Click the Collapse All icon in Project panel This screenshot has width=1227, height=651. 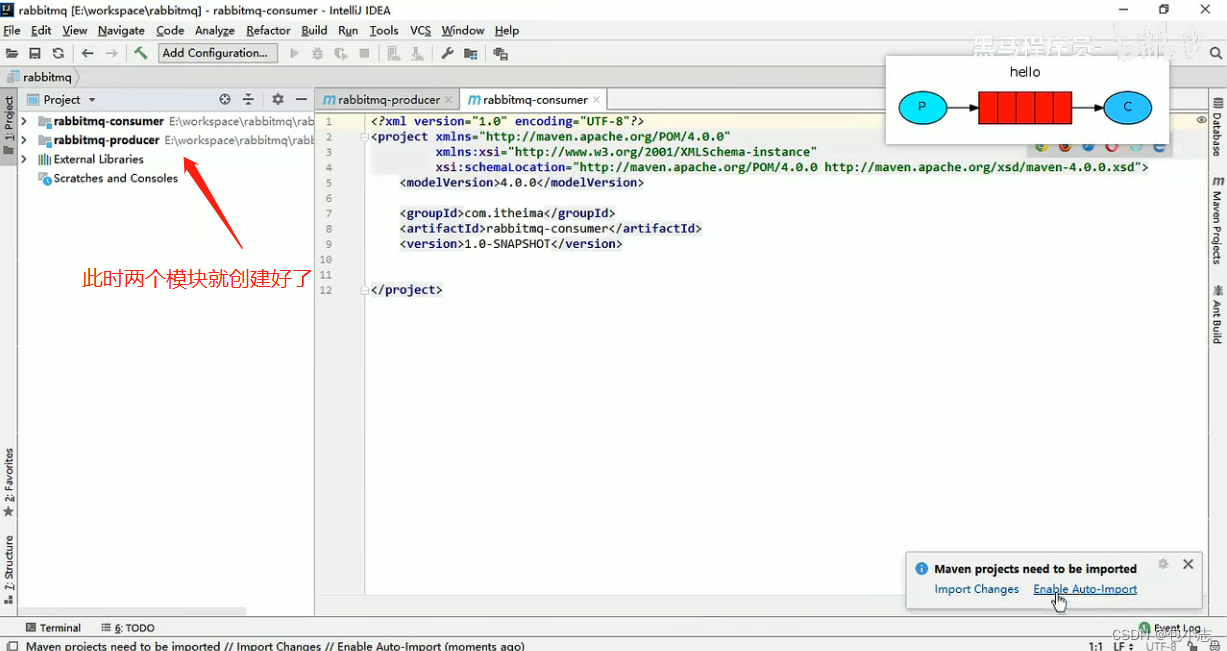249,100
